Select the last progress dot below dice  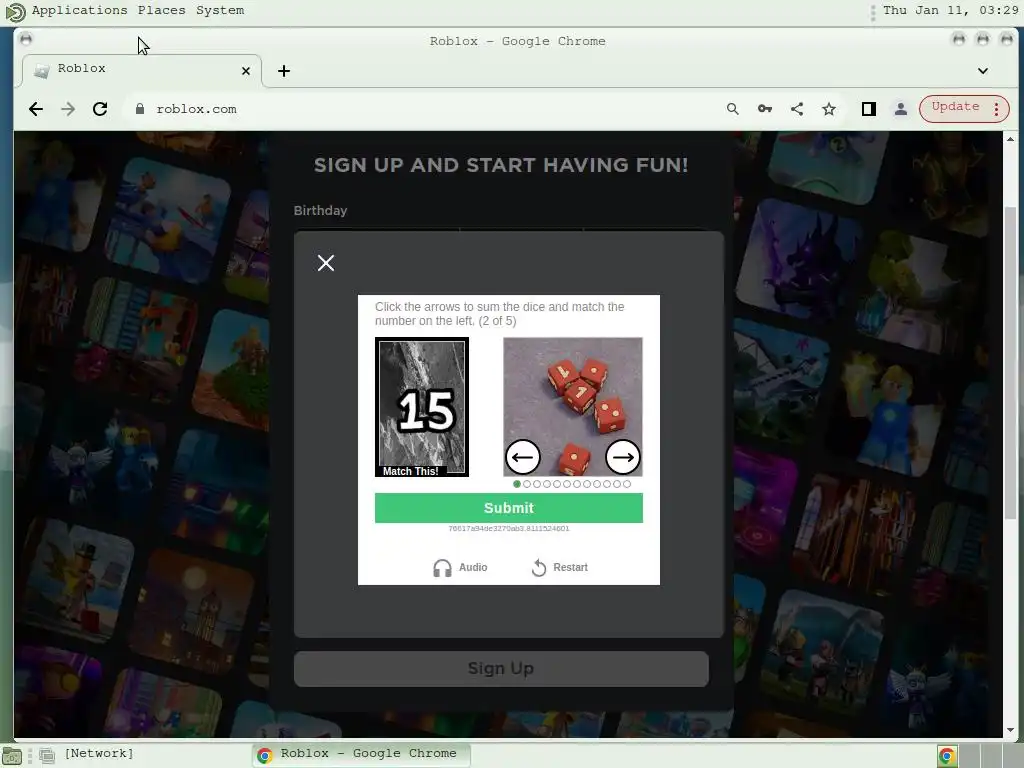point(627,484)
